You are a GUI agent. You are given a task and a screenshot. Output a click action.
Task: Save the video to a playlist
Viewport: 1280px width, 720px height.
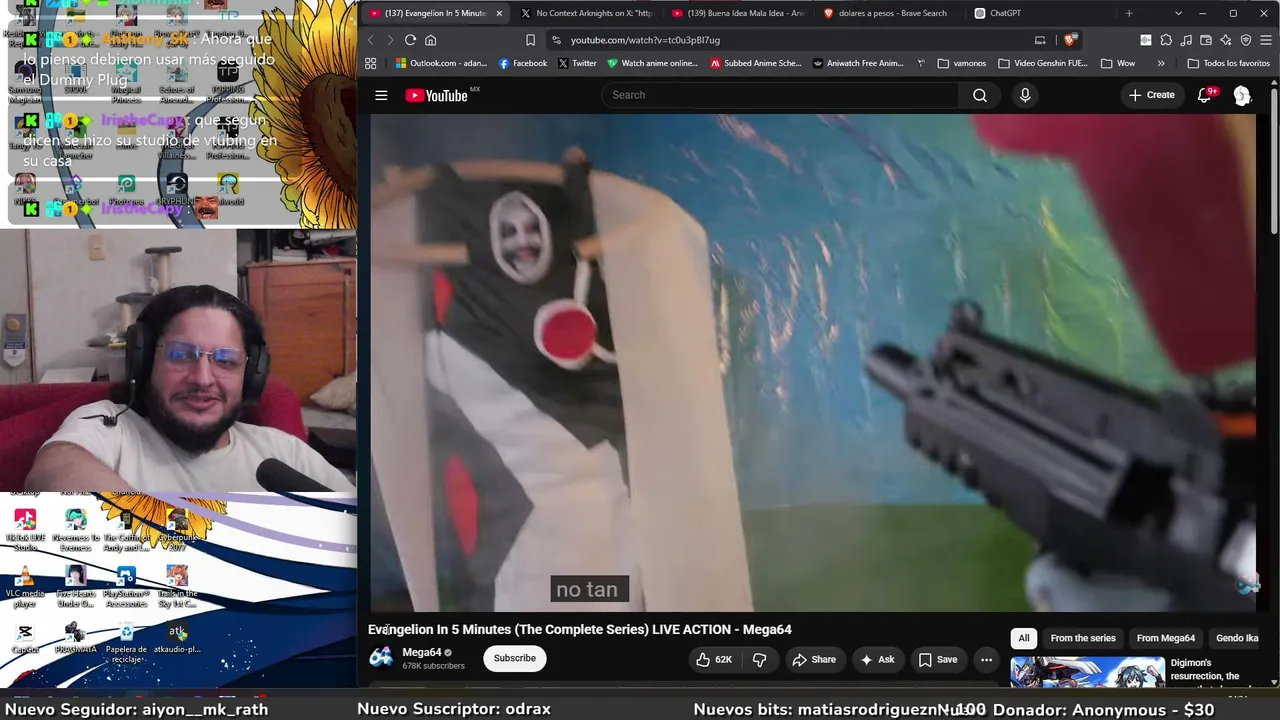coord(938,659)
